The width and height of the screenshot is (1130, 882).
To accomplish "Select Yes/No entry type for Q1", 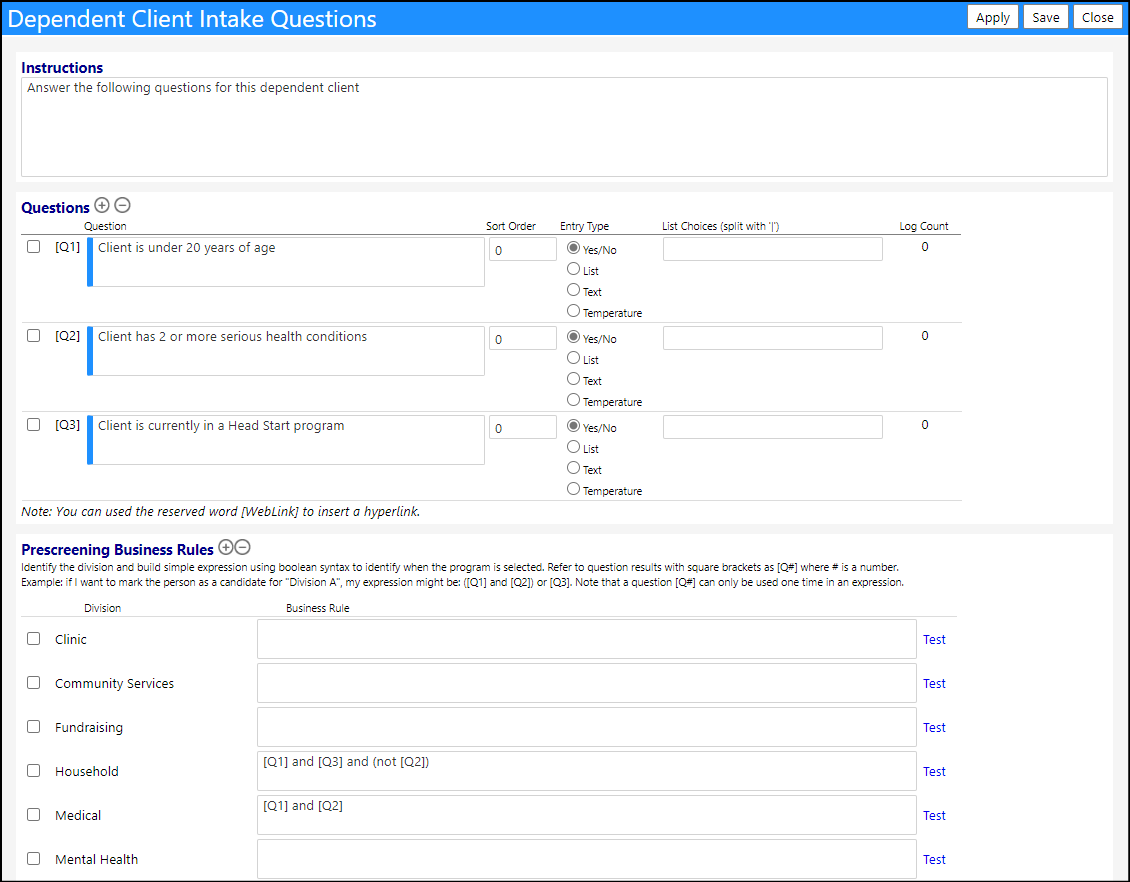I will (x=574, y=248).
